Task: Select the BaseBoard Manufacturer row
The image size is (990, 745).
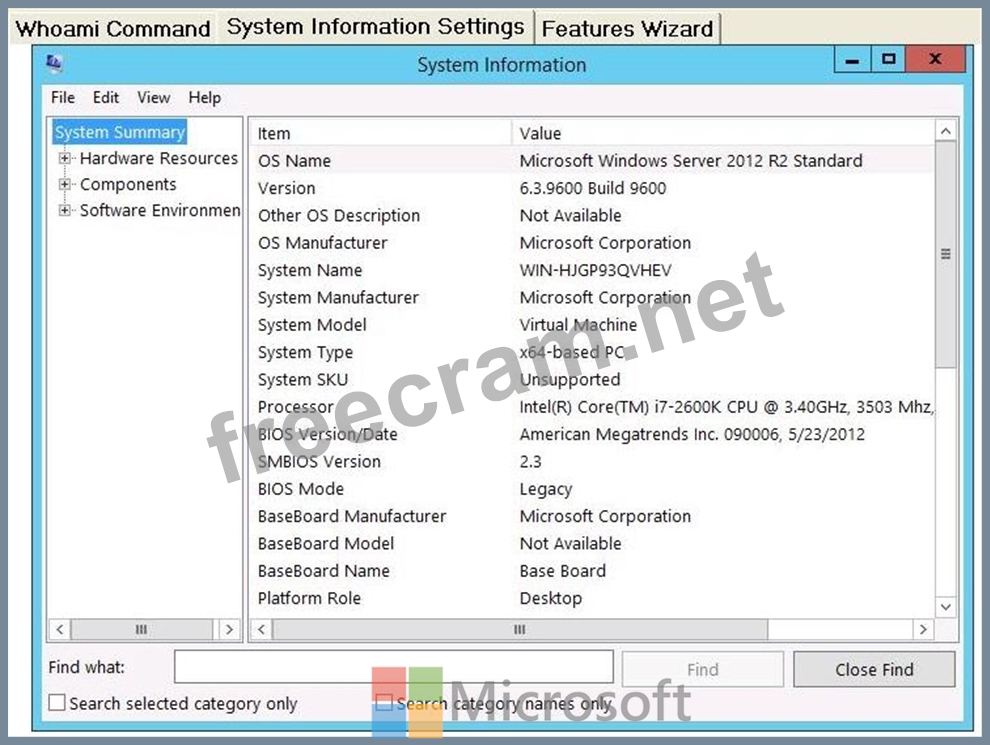Action: click(592, 516)
